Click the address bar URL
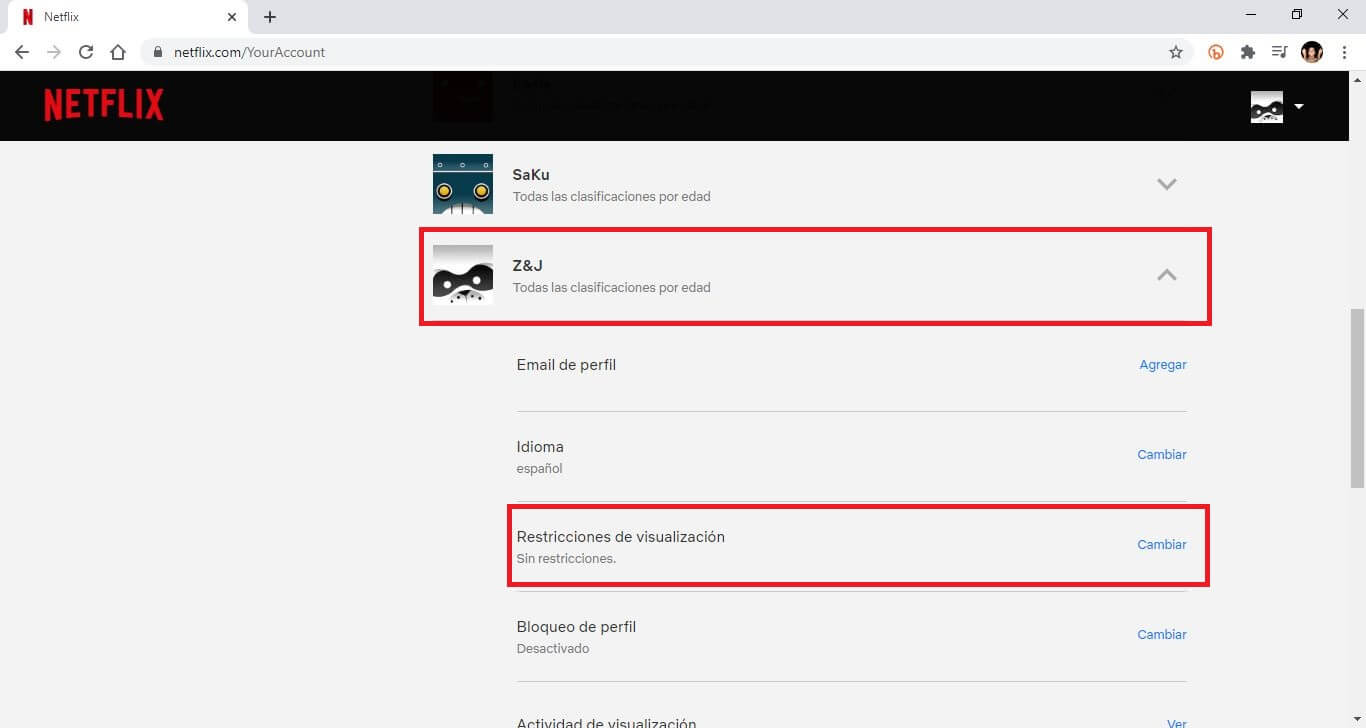This screenshot has height=728, width=1366. pyautogui.click(x=249, y=52)
